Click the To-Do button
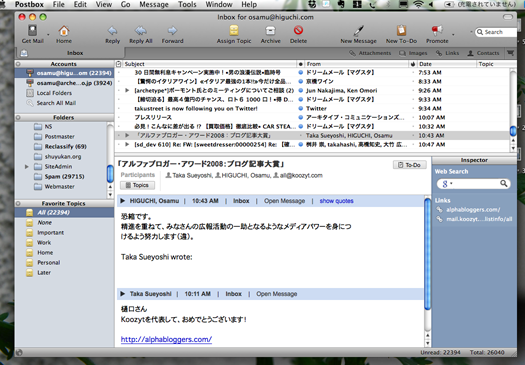Viewport: 525px width, 365px height. [409, 165]
